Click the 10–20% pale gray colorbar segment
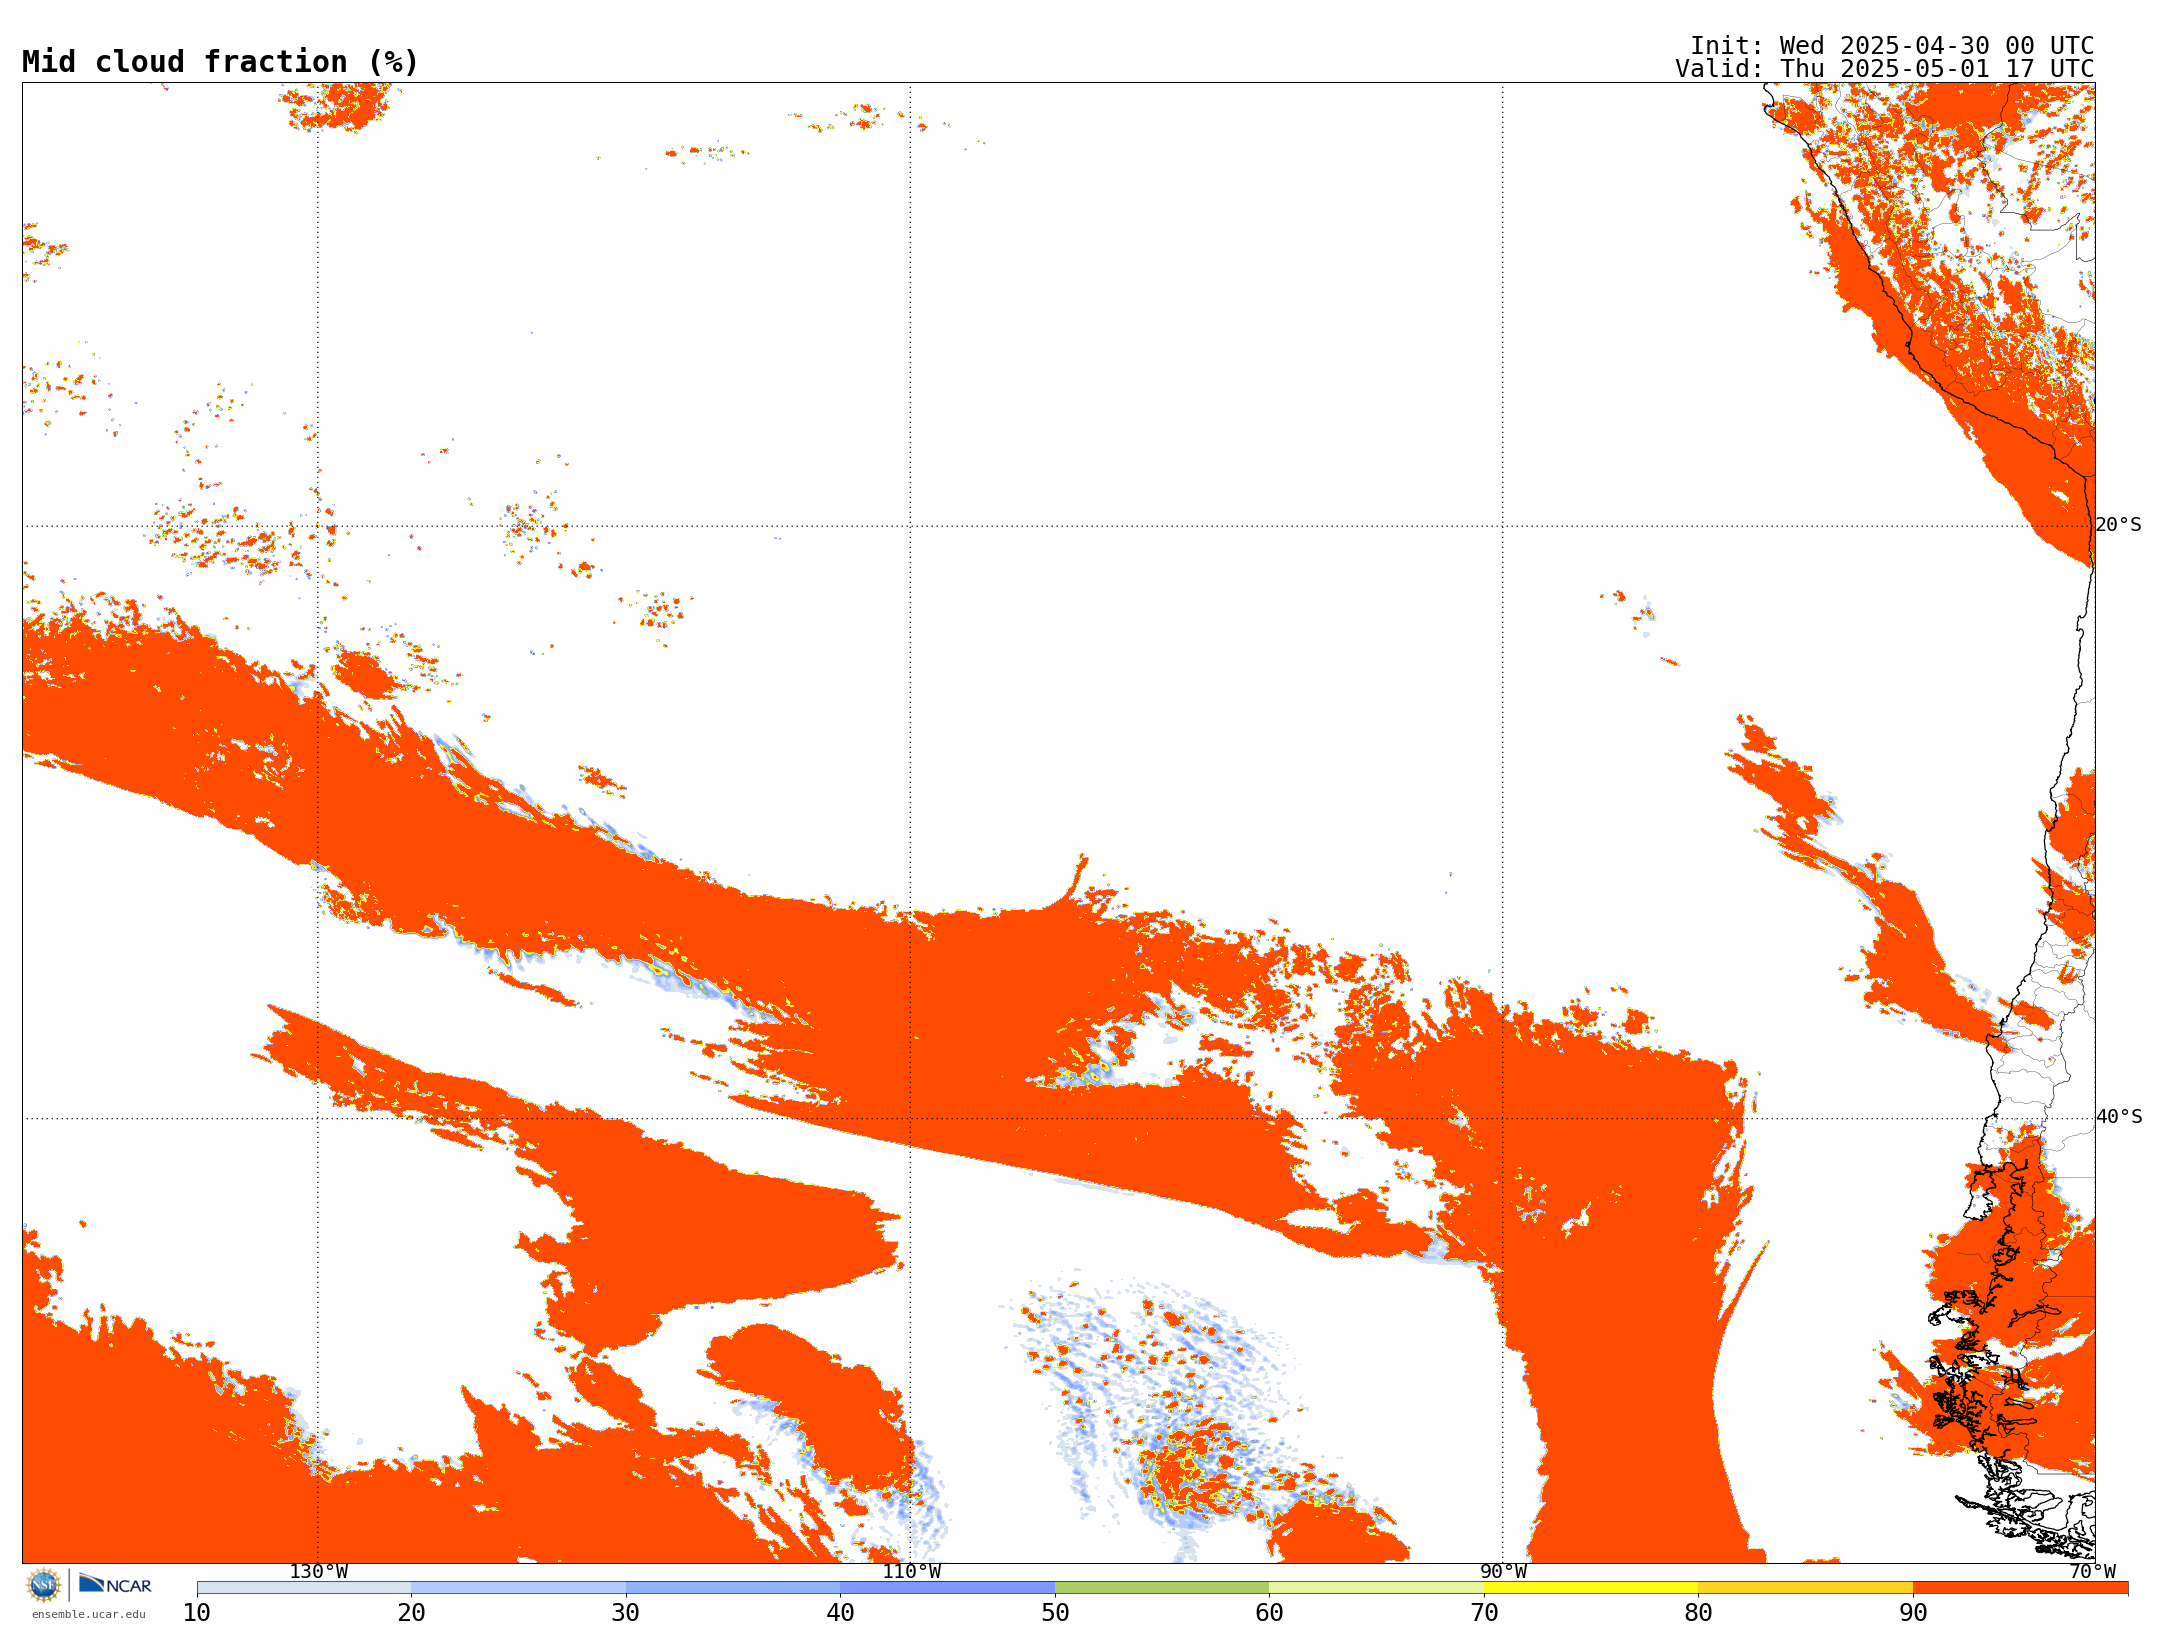 tap(304, 1588)
